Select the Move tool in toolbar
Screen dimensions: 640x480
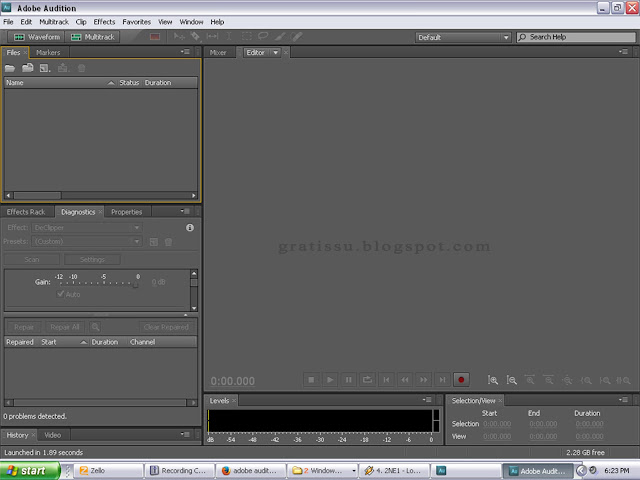(x=179, y=37)
